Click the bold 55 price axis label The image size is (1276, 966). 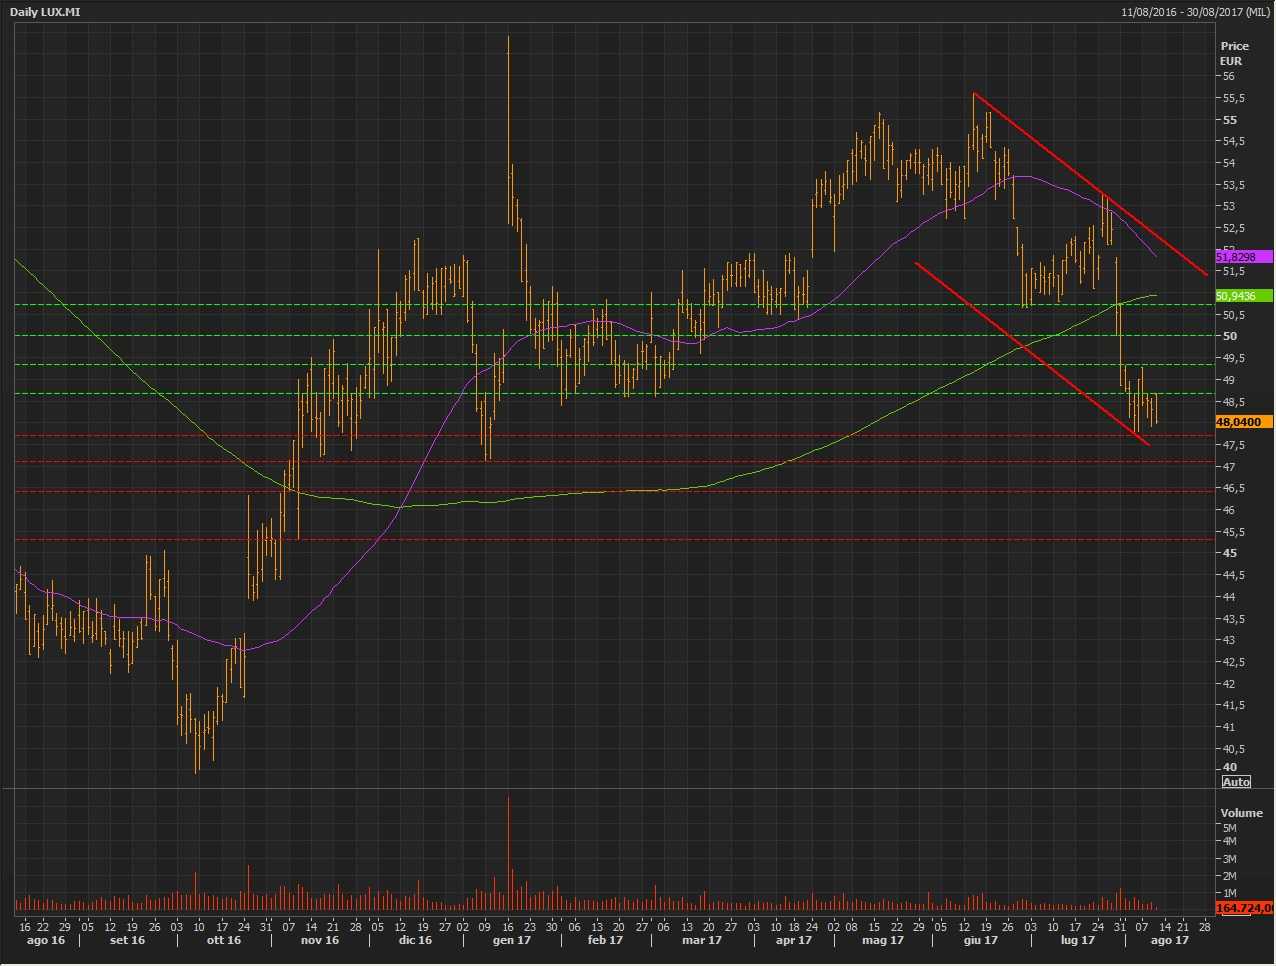pyautogui.click(x=1228, y=120)
